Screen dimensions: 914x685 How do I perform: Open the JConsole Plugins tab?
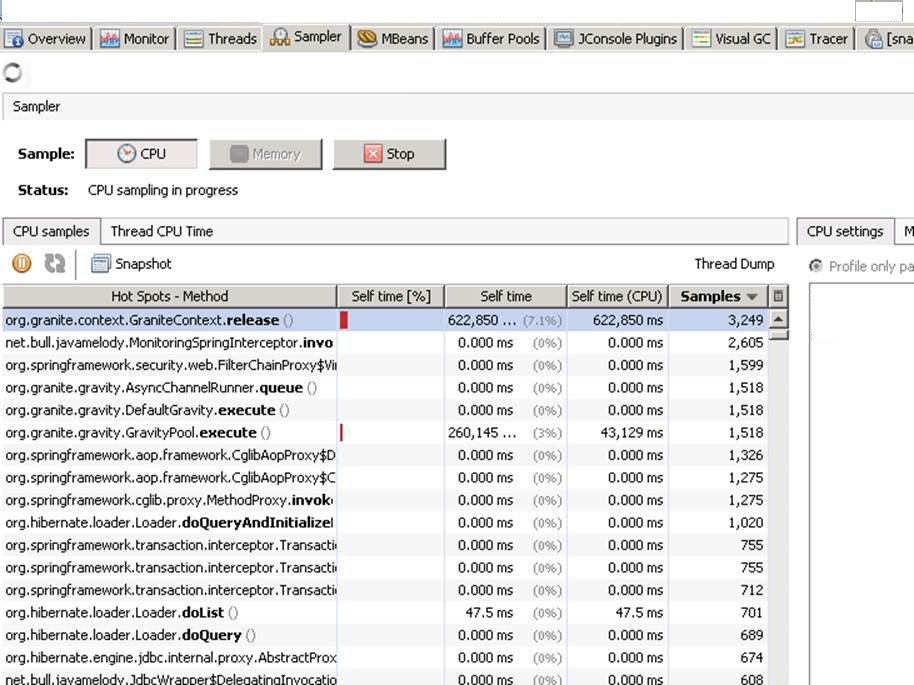(616, 38)
